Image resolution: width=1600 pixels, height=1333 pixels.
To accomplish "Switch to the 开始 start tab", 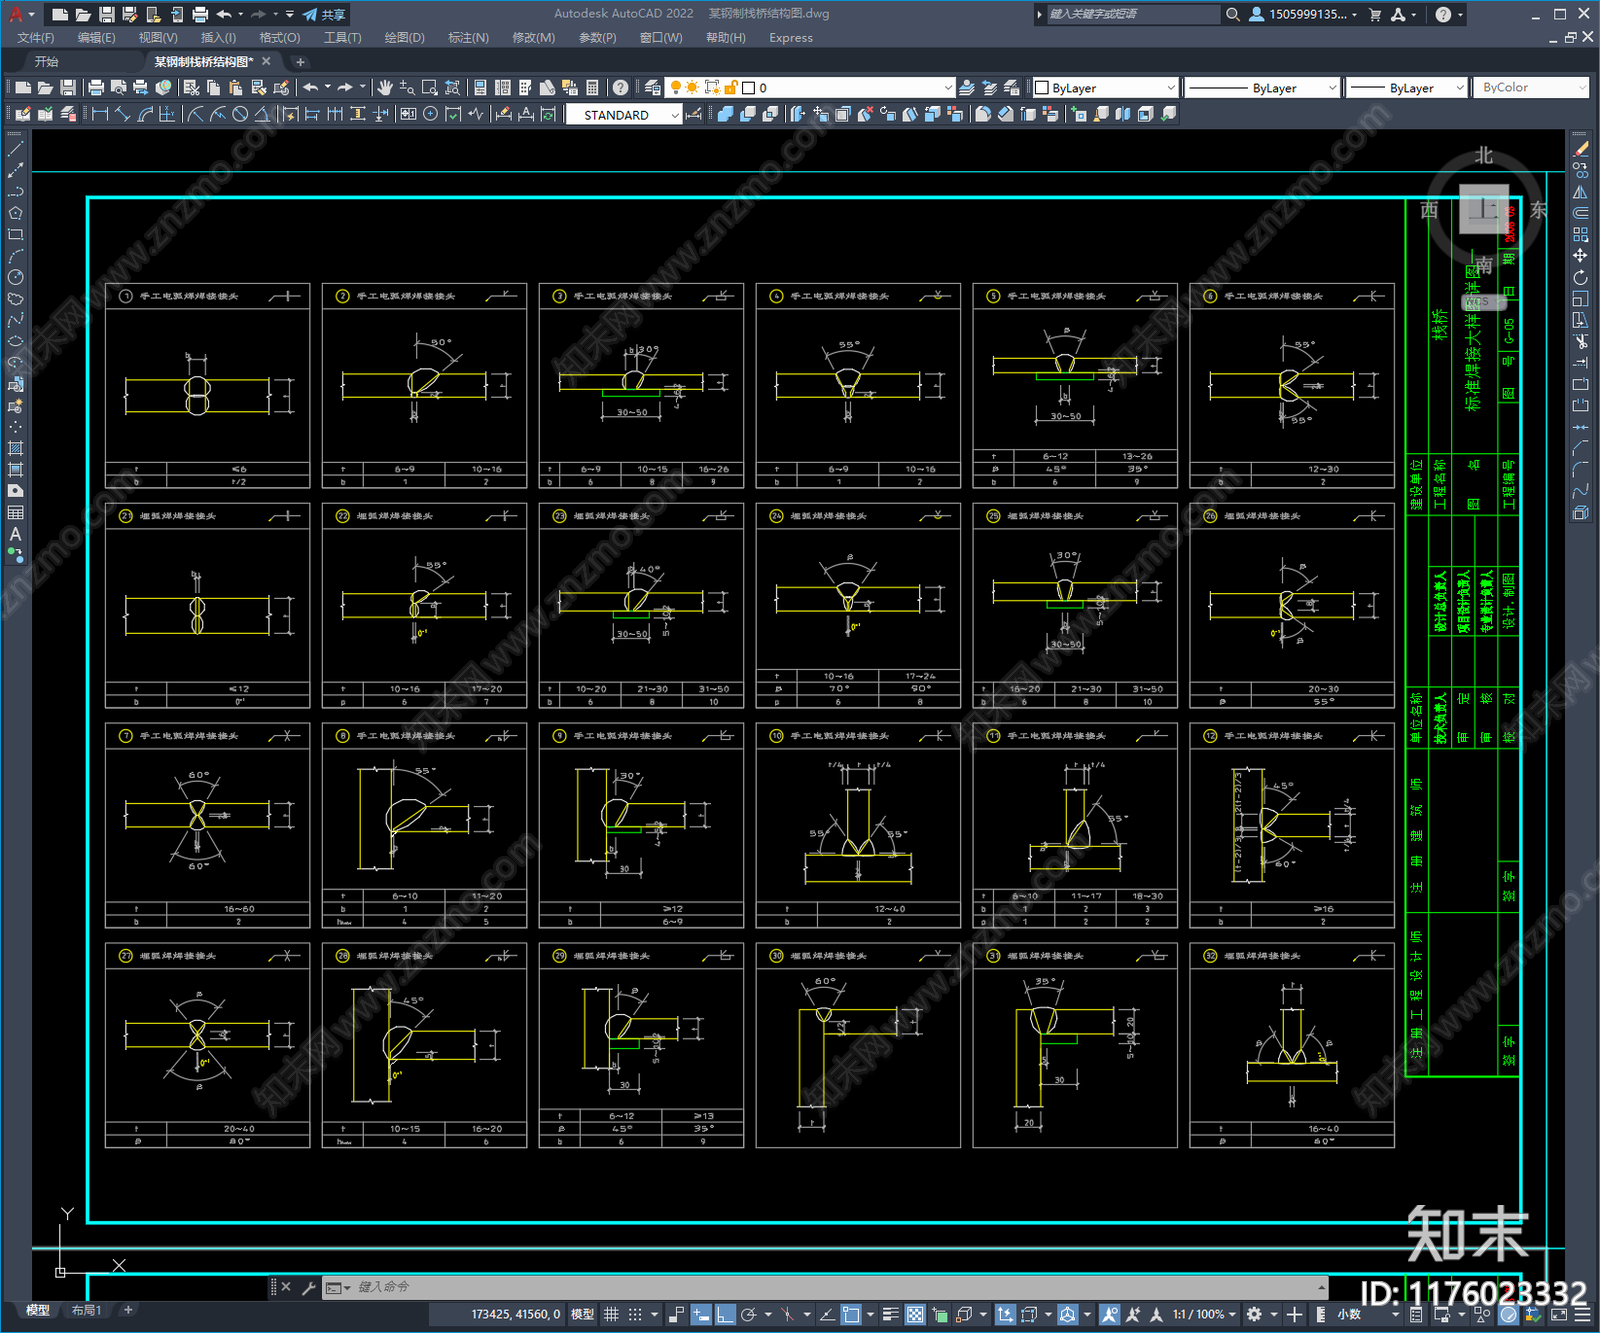I will pos(46,62).
